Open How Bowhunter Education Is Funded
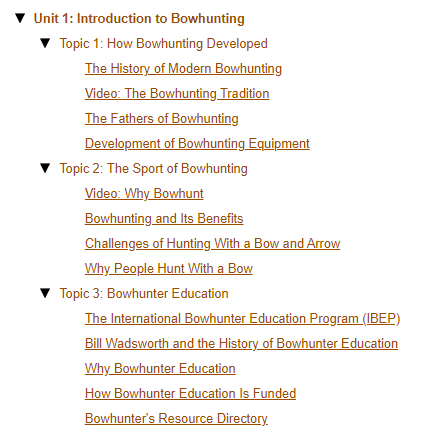This screenshot has width=447, height=433. click(x=191, y=393)
